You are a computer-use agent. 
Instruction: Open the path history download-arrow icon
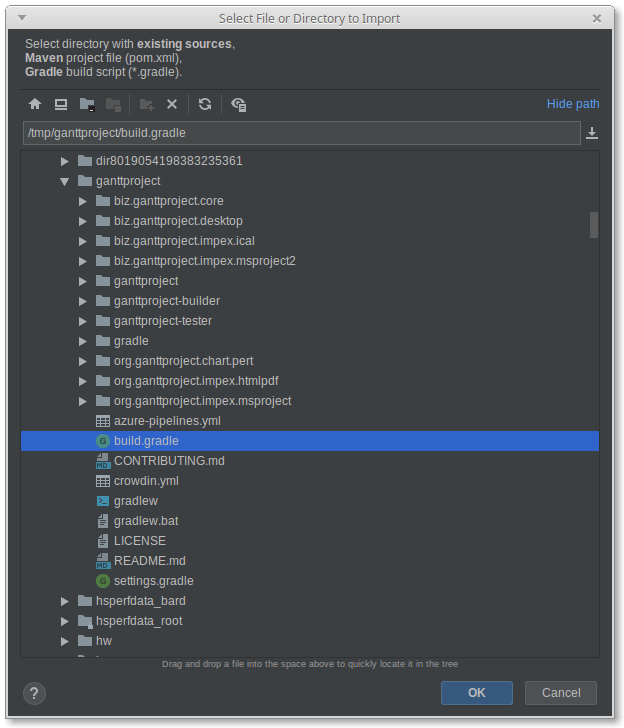point(592,133)
